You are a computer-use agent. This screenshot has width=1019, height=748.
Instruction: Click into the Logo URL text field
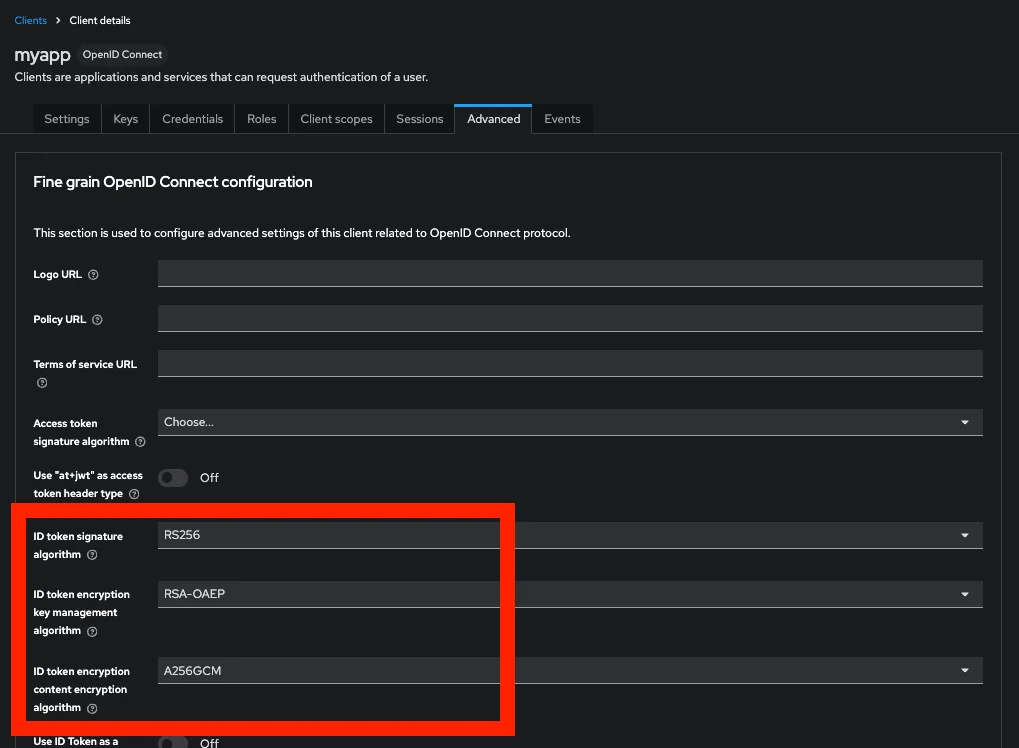click(x=570, y=273)
